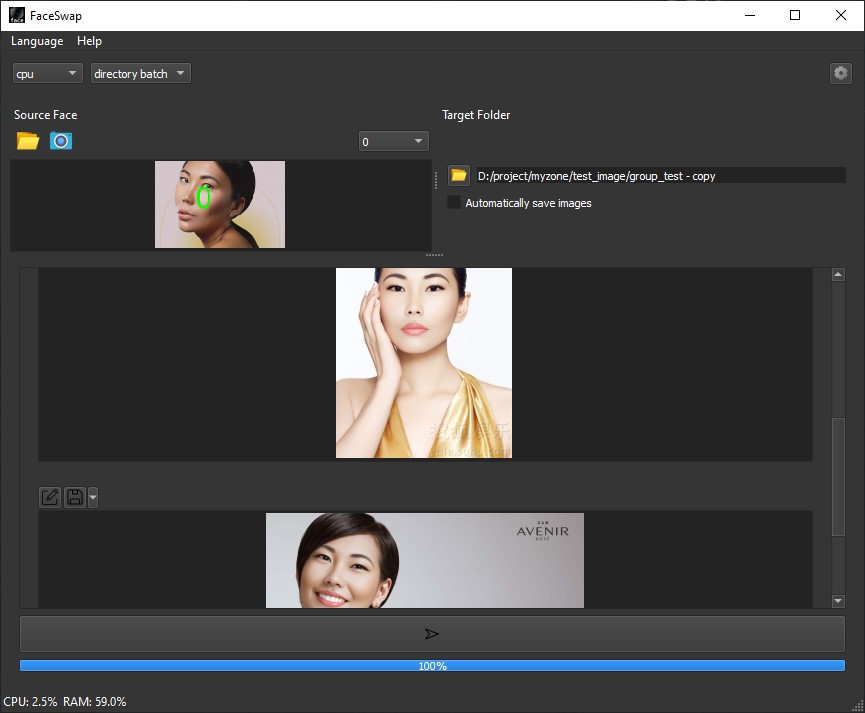Open the Language menu

pos(37,41)
